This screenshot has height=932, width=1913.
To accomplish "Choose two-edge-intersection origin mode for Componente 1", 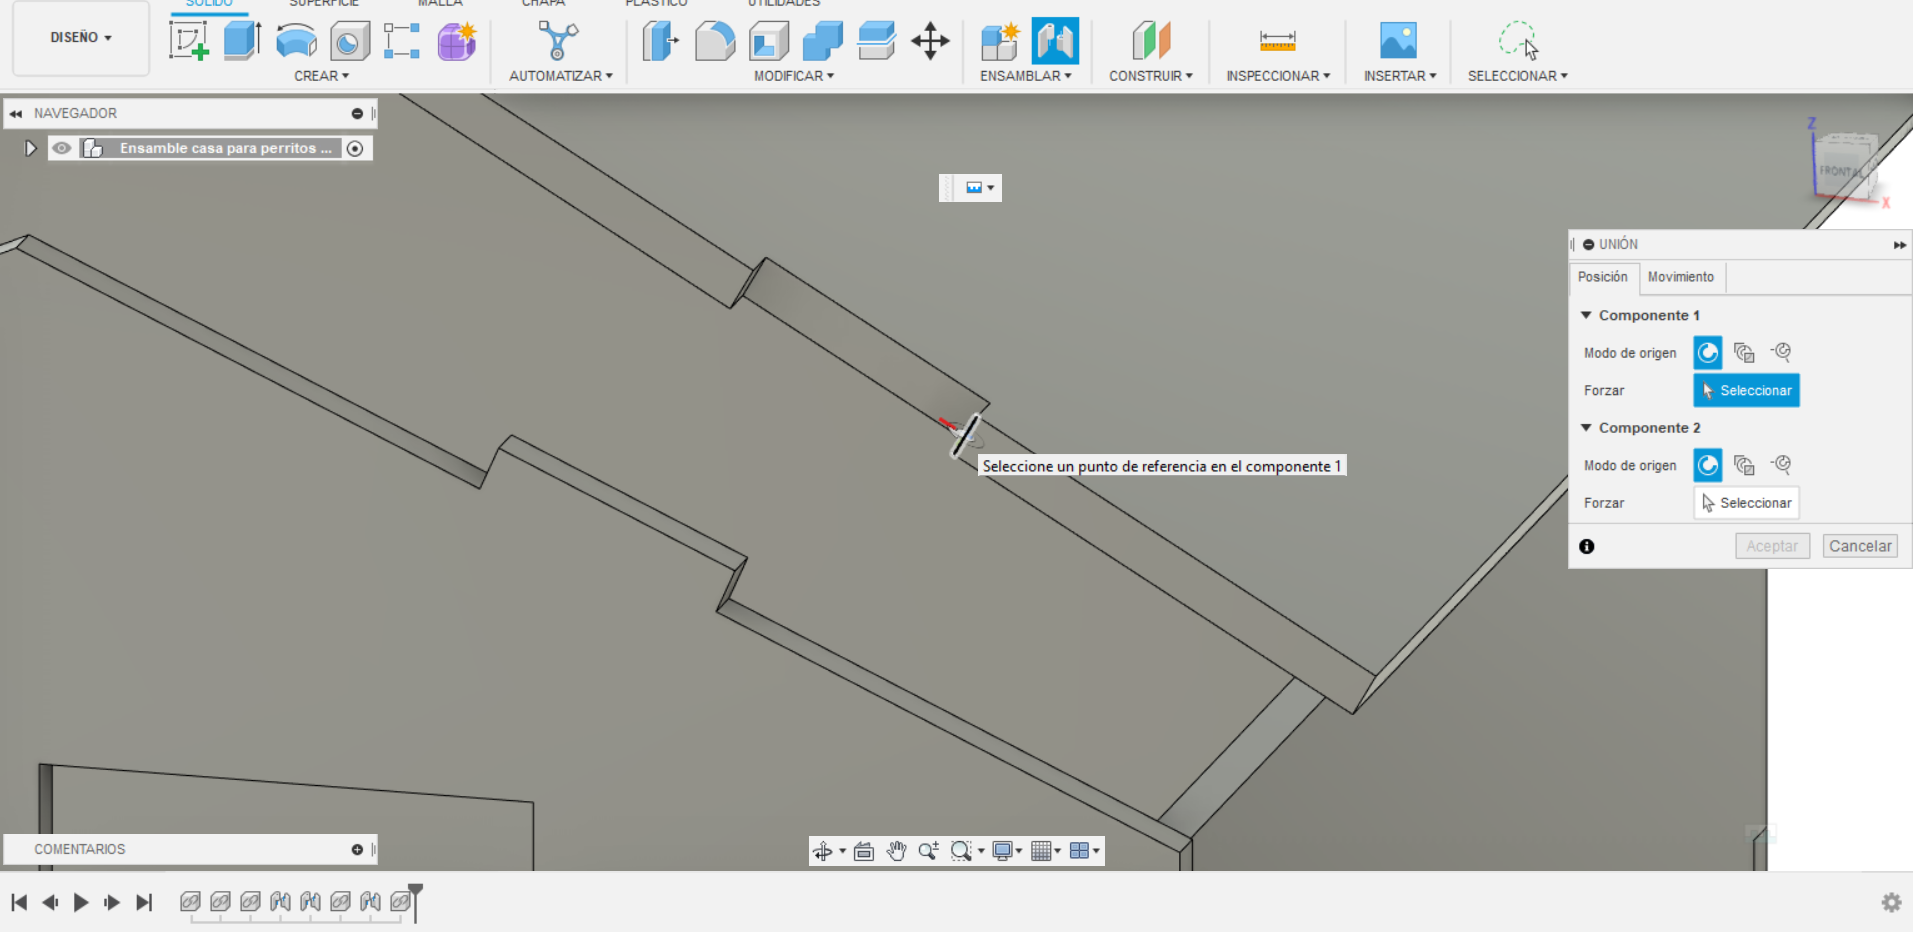I will click(x=1781, y=352).
